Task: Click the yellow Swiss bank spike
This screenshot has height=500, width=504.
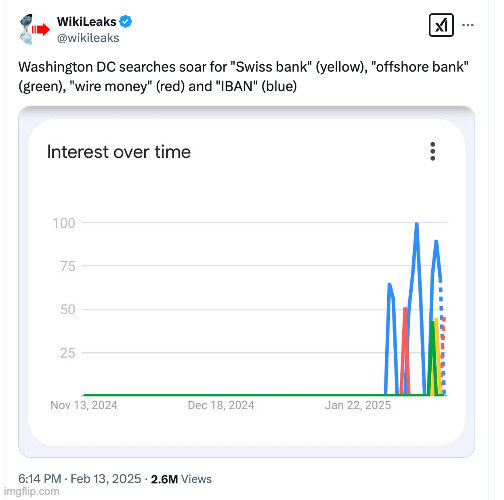Action: coord(437,357)
